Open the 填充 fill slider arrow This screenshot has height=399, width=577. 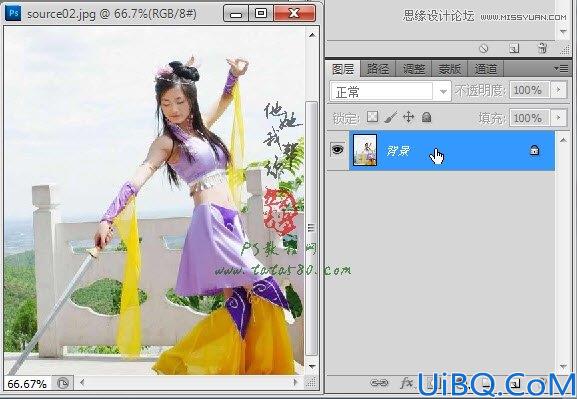click(559, 118)
